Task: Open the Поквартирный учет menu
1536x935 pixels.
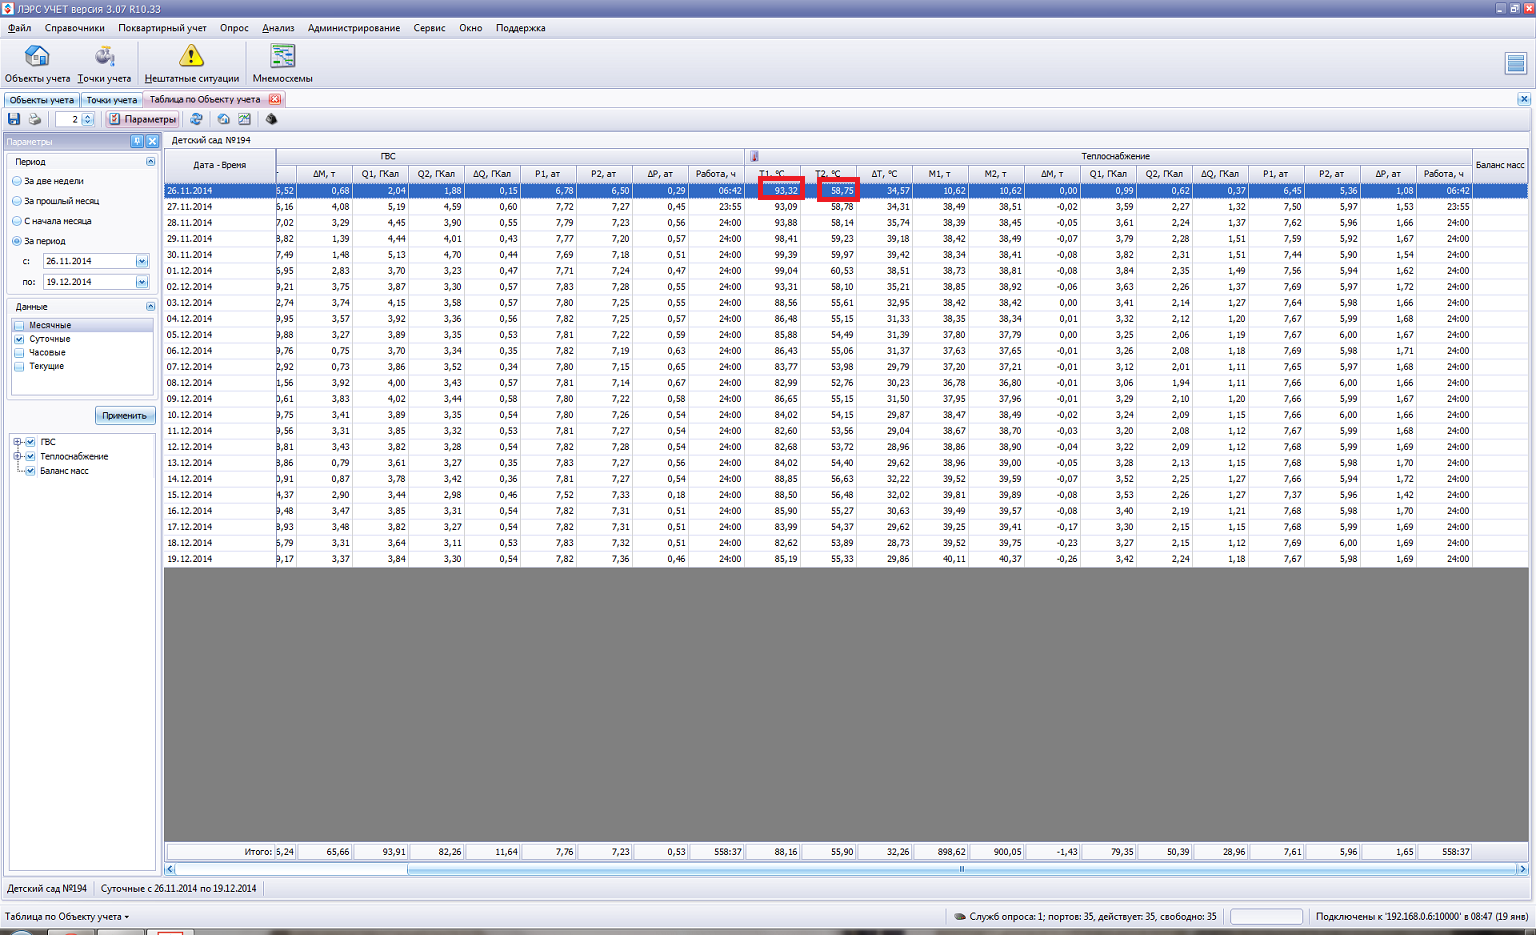Action: 162,28
